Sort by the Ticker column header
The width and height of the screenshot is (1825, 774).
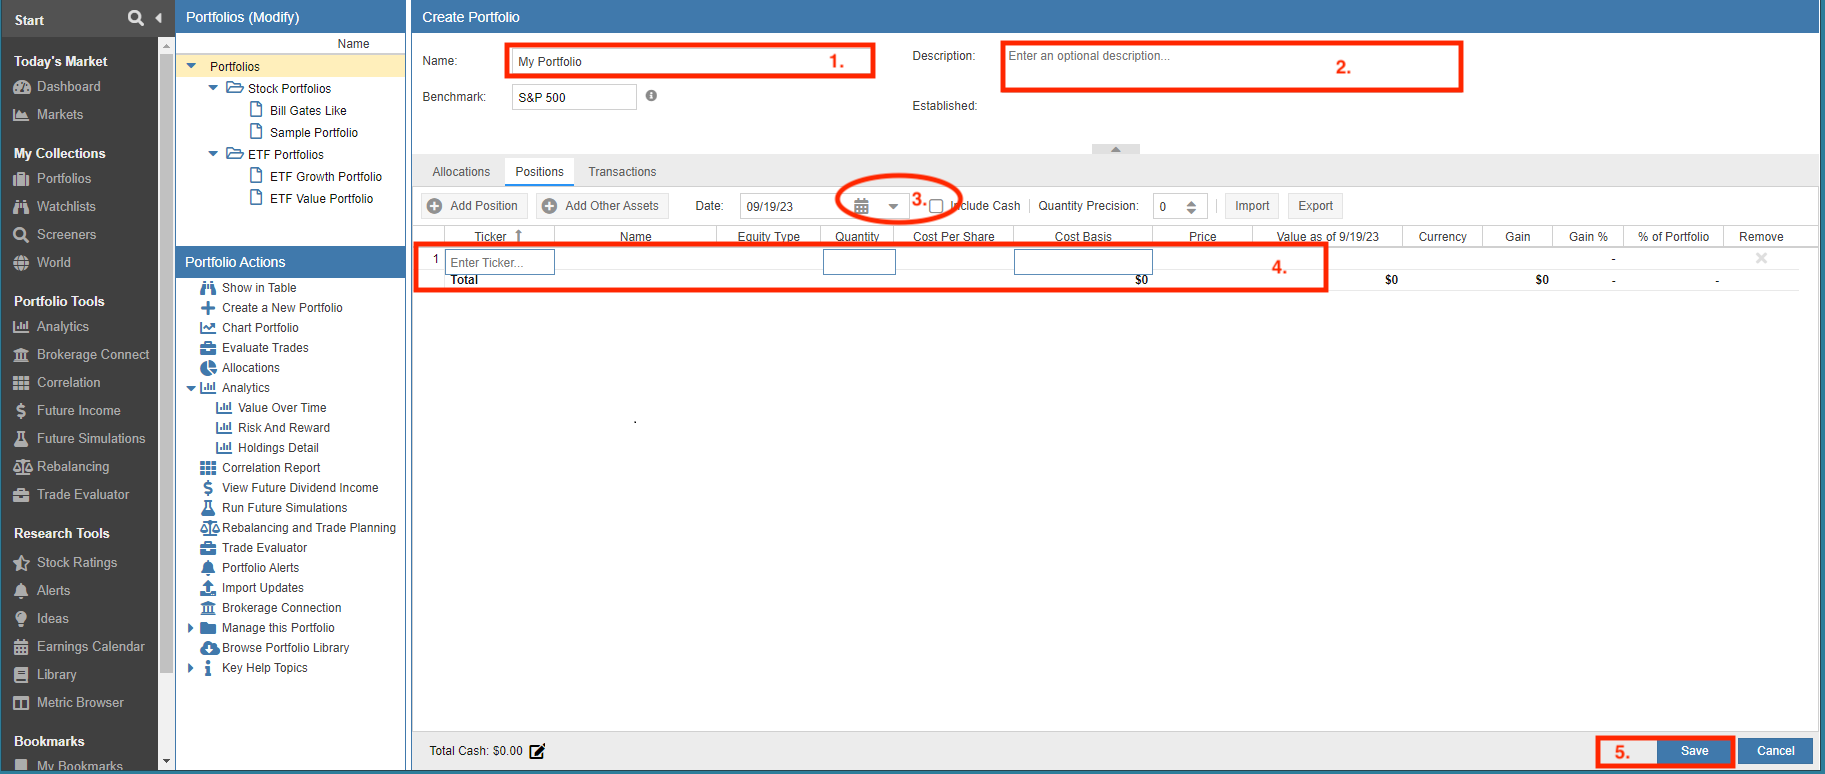coord(498,237)
